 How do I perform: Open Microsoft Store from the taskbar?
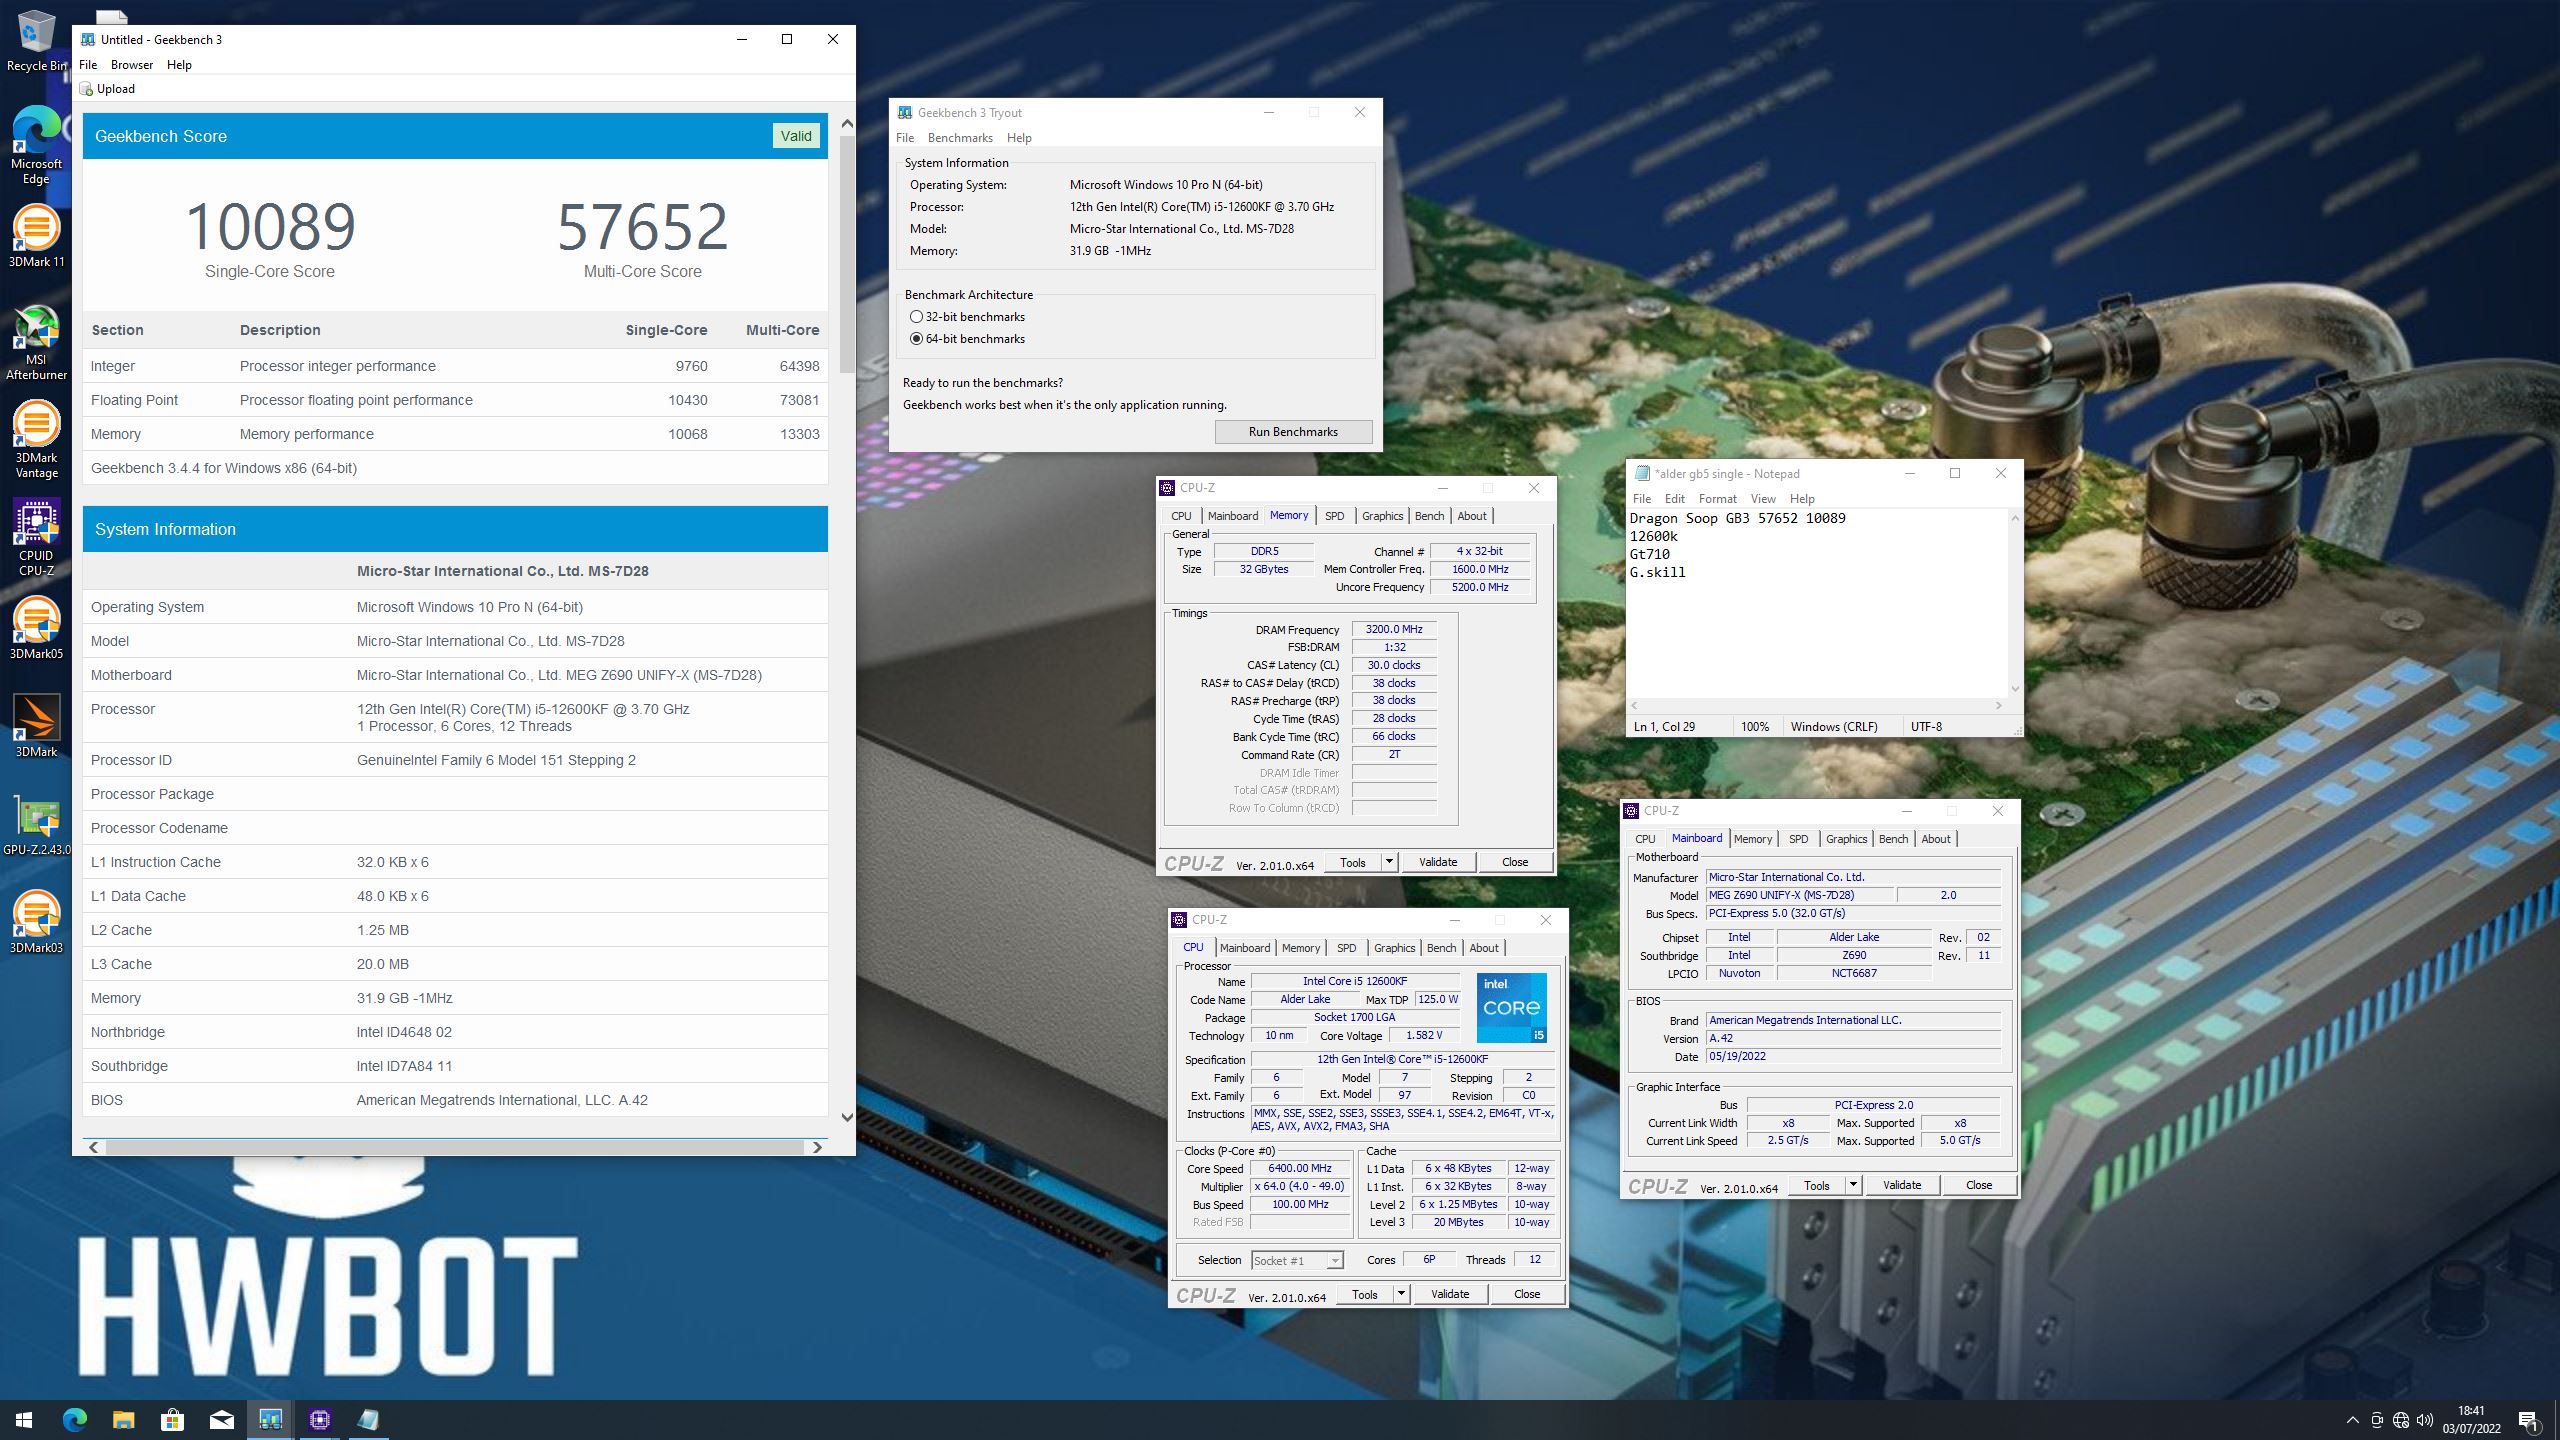(172, 1419)
